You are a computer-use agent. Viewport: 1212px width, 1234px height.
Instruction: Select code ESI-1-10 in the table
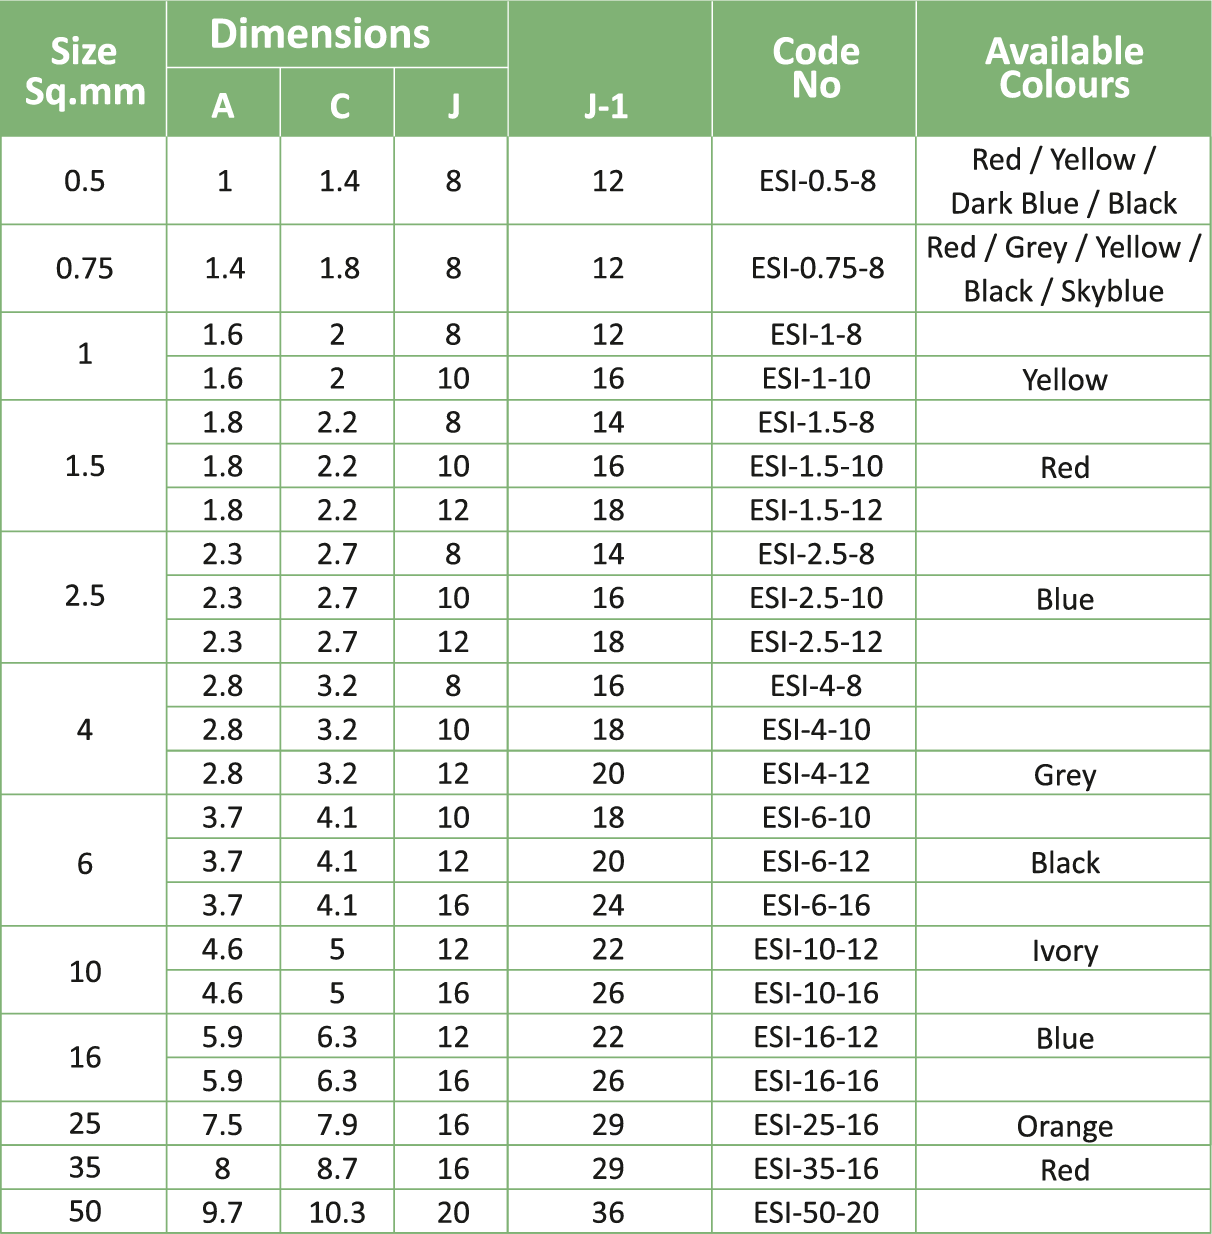[816, 378]
